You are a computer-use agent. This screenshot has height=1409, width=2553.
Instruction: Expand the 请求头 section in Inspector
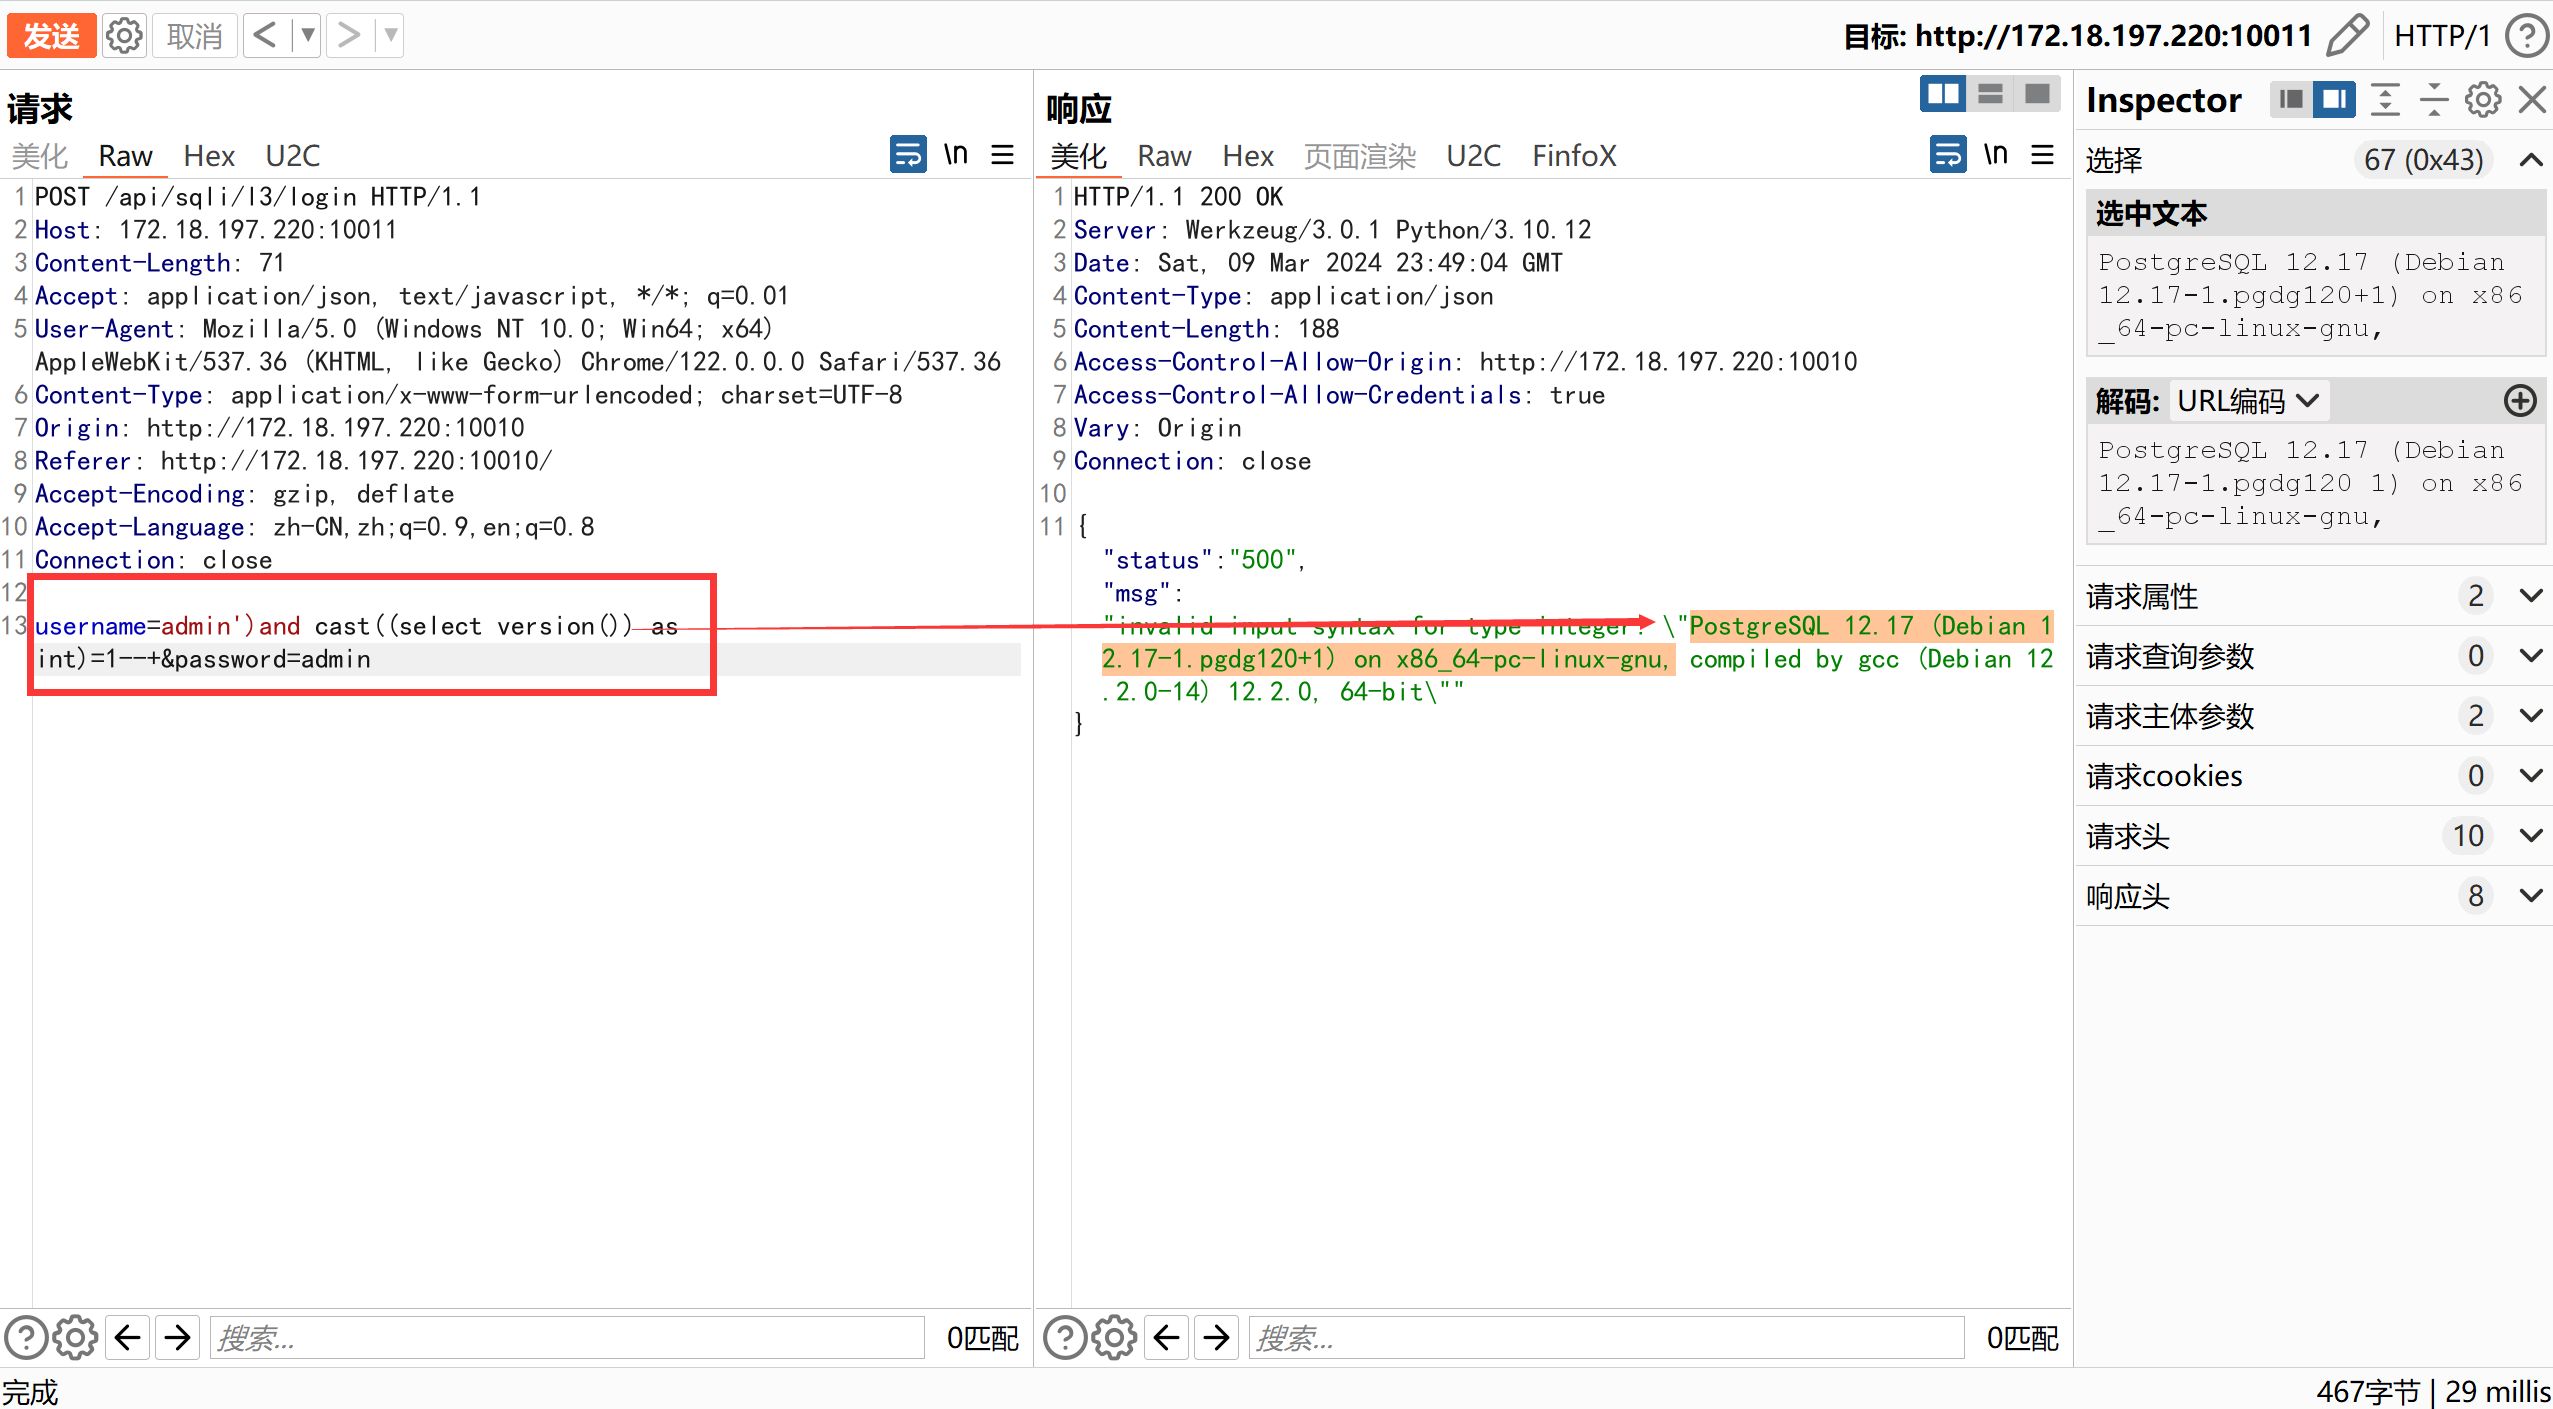(x=2531, y=835)
